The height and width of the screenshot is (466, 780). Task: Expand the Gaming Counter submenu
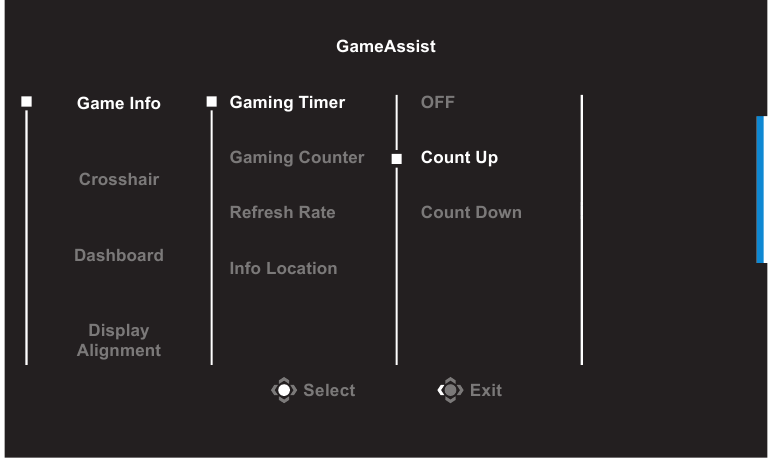click(x=297, y=158)
